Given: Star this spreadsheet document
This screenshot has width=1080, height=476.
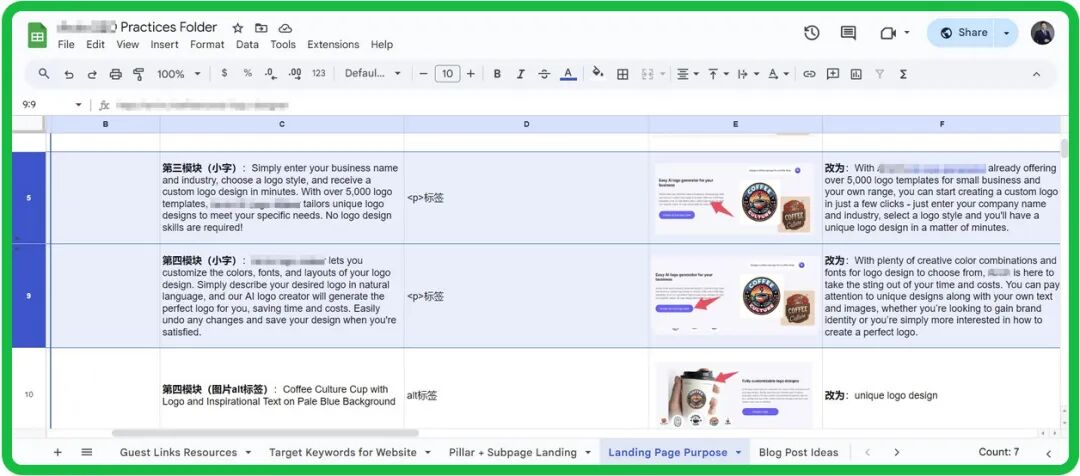Looking at the screenshot, I should pyautogui.click(x=237, y=28).
